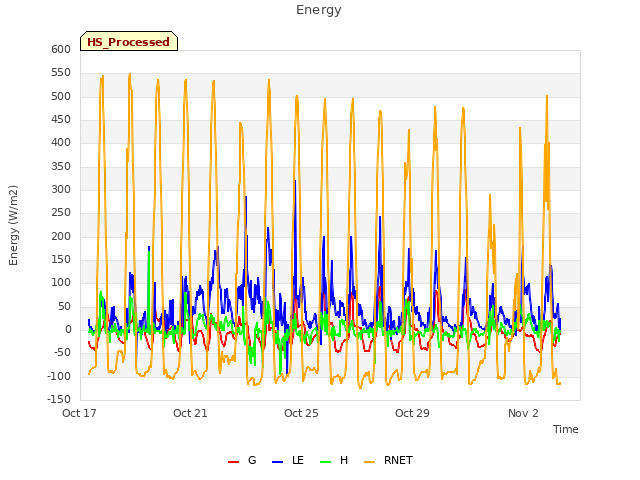
Task: Click the 600 y-axis tick label
Action: pyautogui.click(x=61, y=49)
